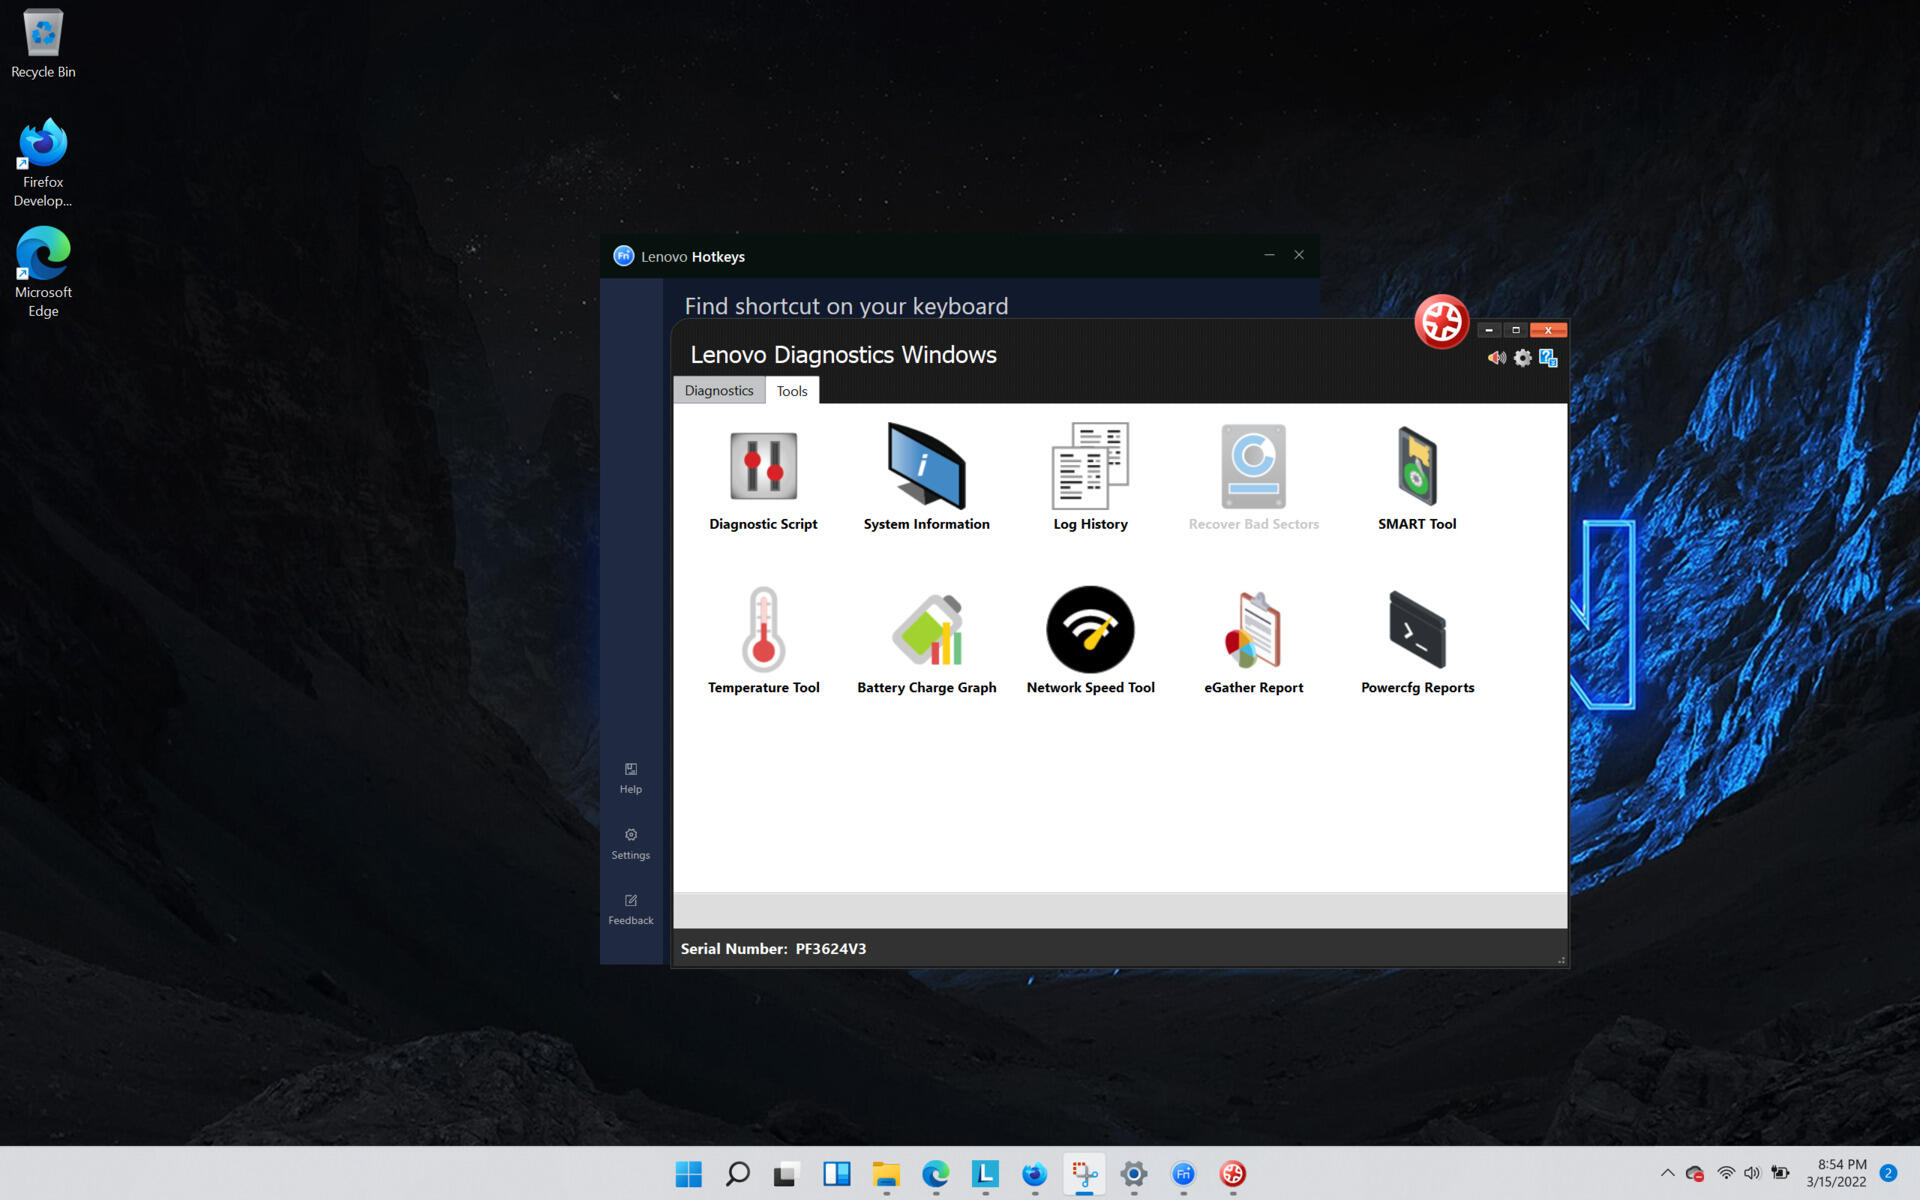The height and width of the screenshot is (1200, 1920).
Task: Click the tray icon with red badge
Action: click(1694, 1173)
